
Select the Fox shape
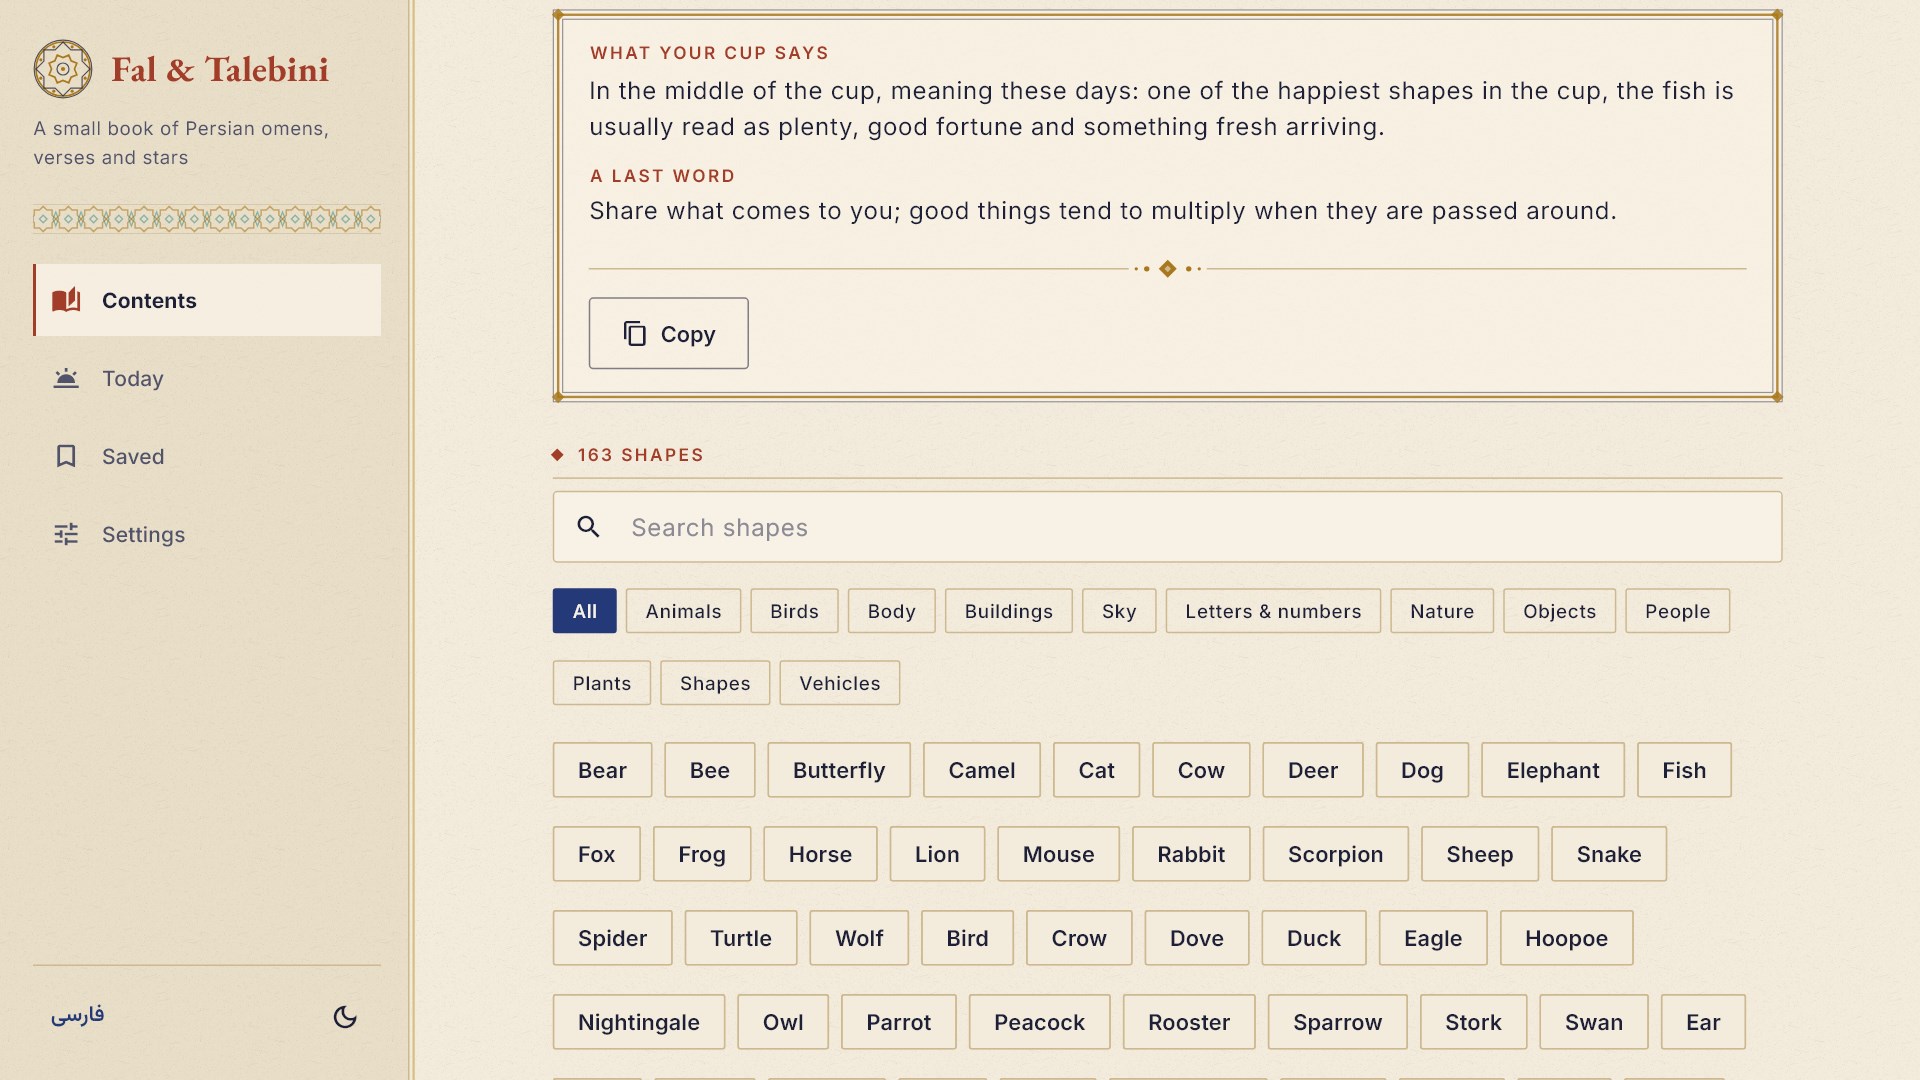[x=596, y=854]
